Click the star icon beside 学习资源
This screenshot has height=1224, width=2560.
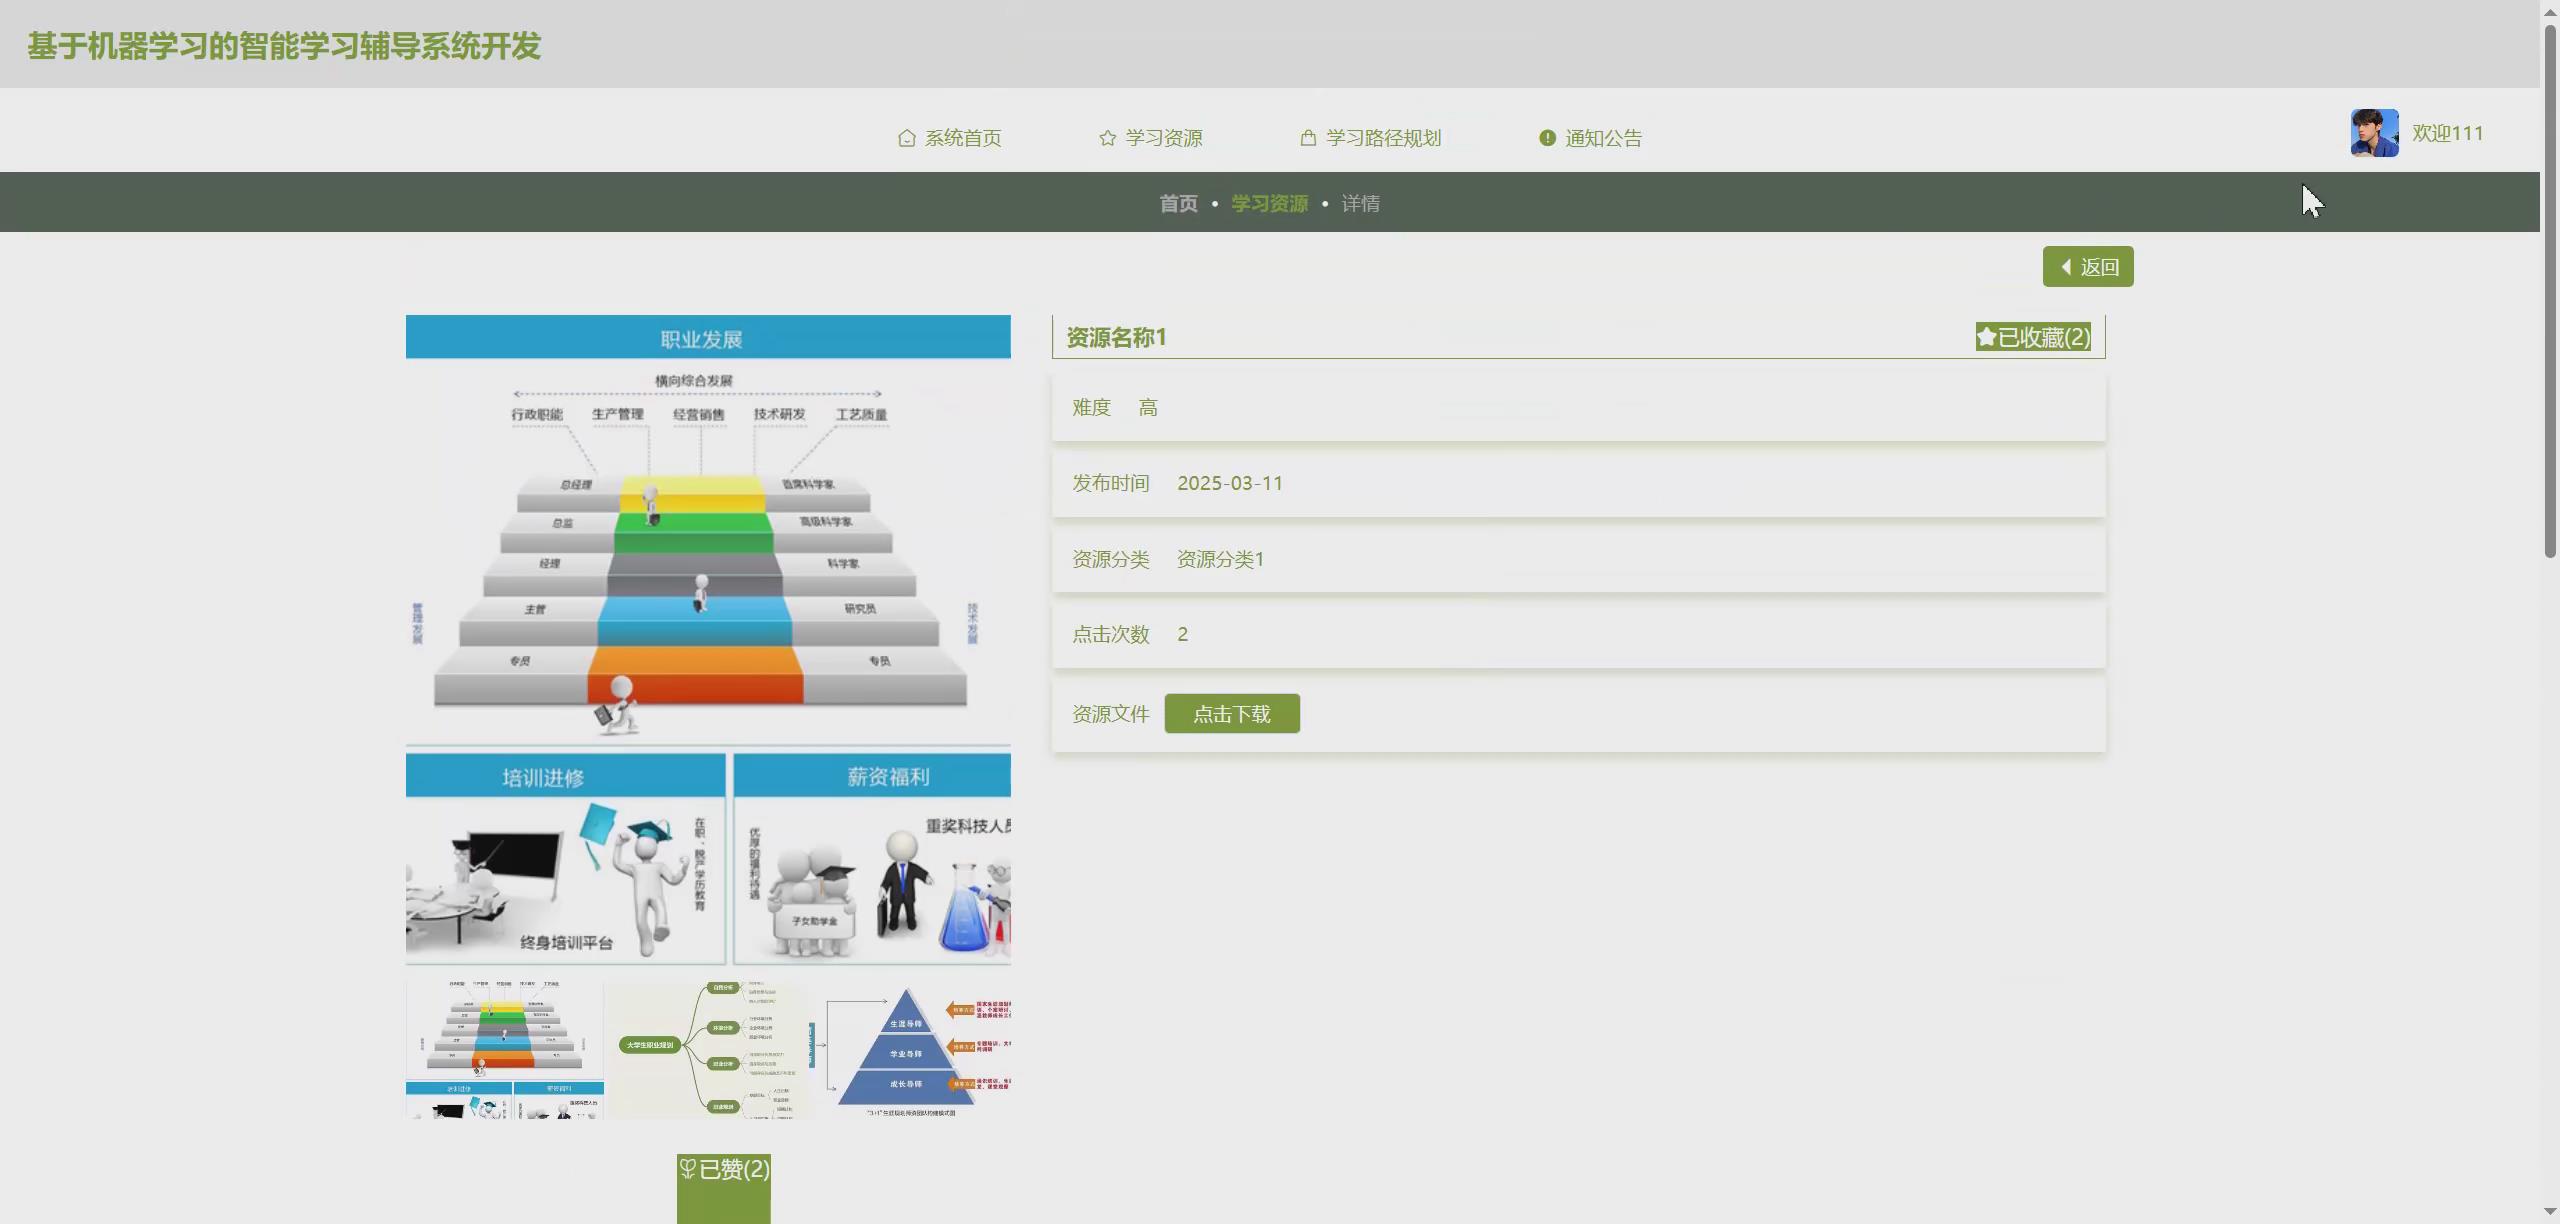coord(1107,138)
